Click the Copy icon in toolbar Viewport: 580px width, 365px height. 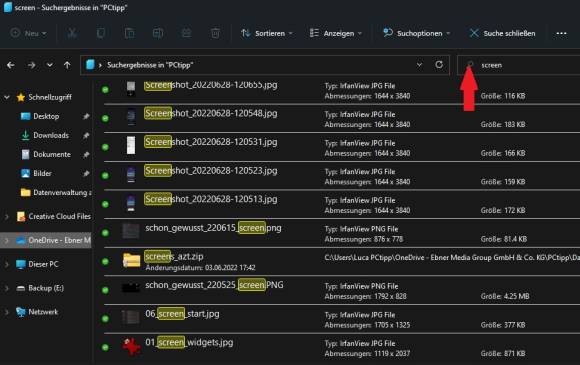click(101, 33)
